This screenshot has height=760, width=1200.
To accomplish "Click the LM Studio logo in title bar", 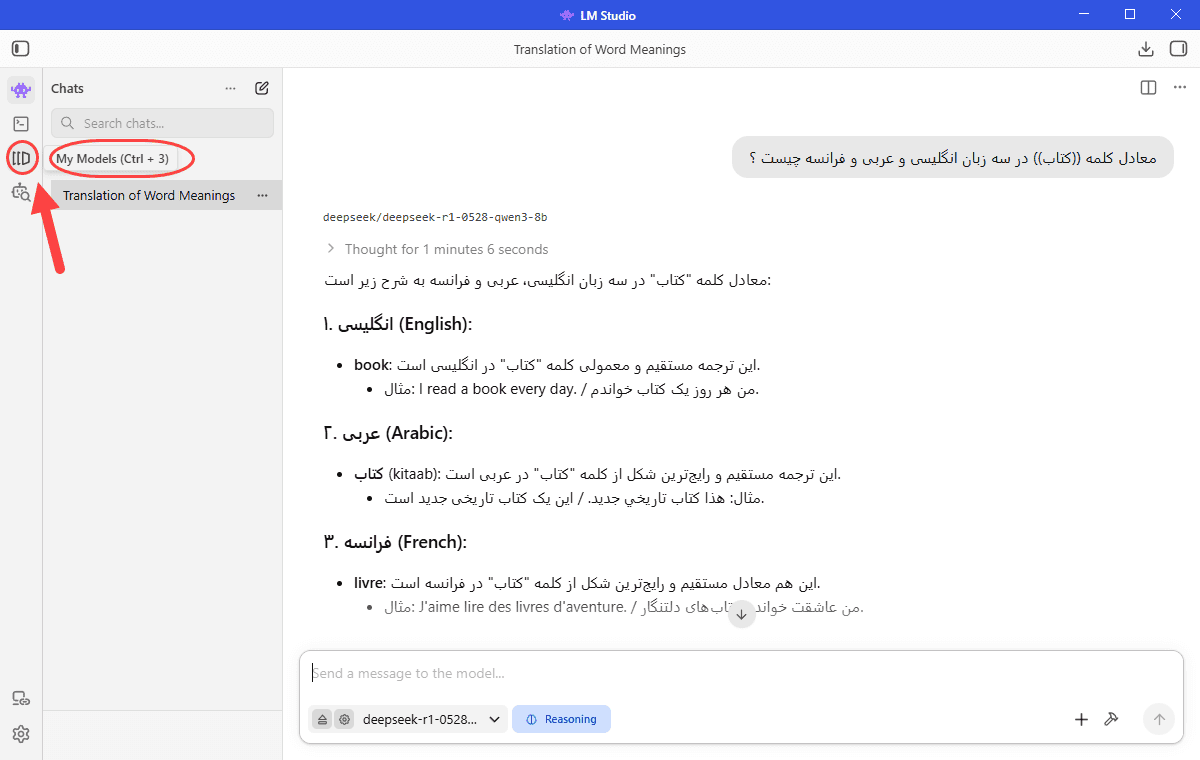I will (x=568, y=15).
